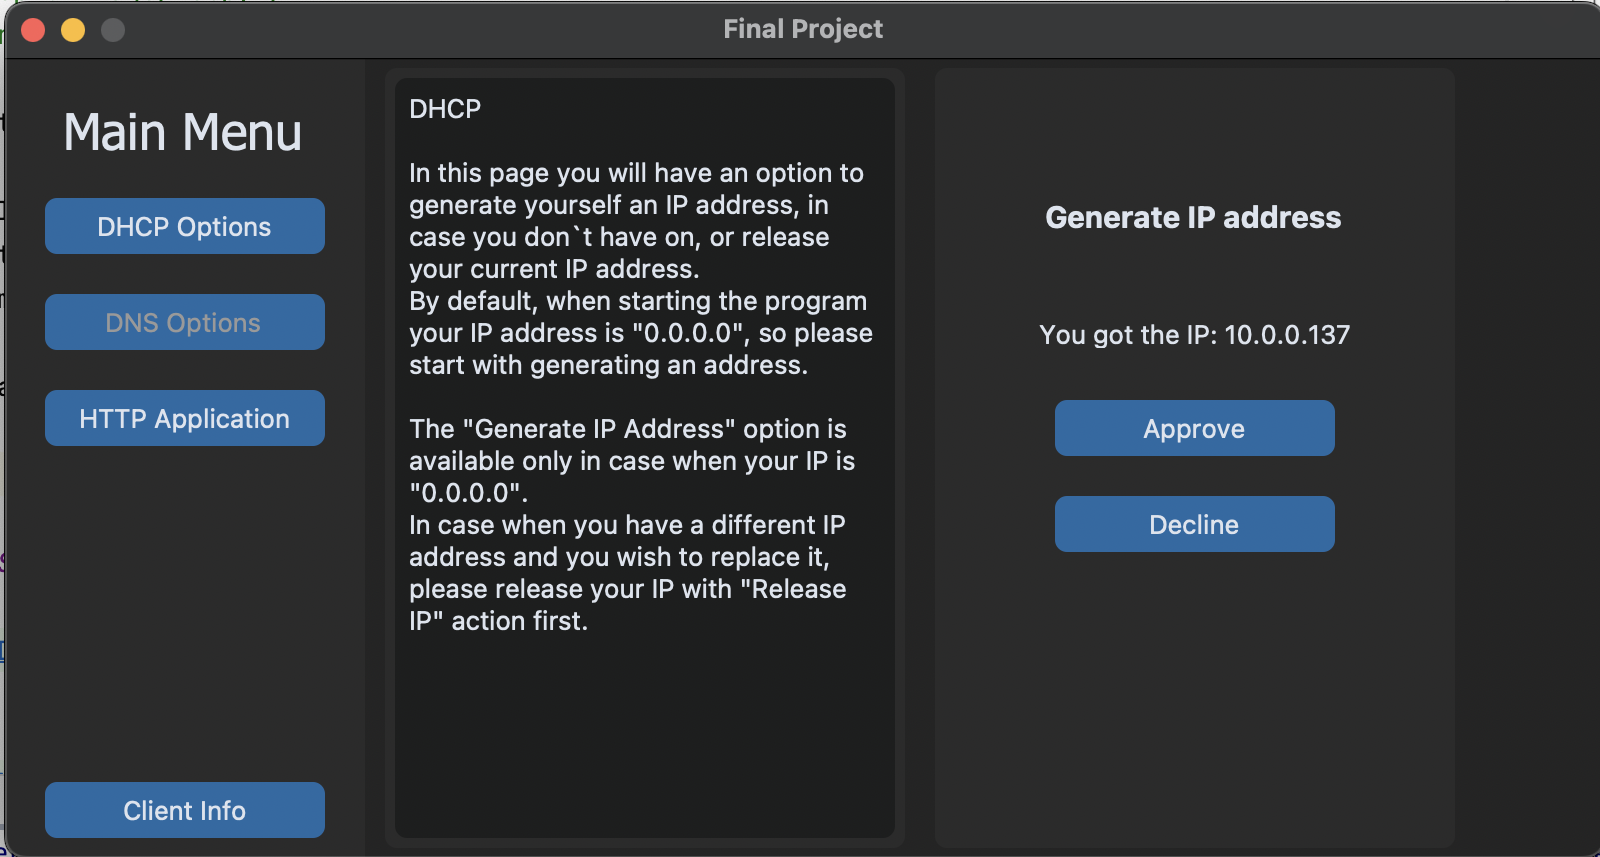This screenshot has width=1600, height=857.
Task: Open the DHCP Options page
Action: 184,226
